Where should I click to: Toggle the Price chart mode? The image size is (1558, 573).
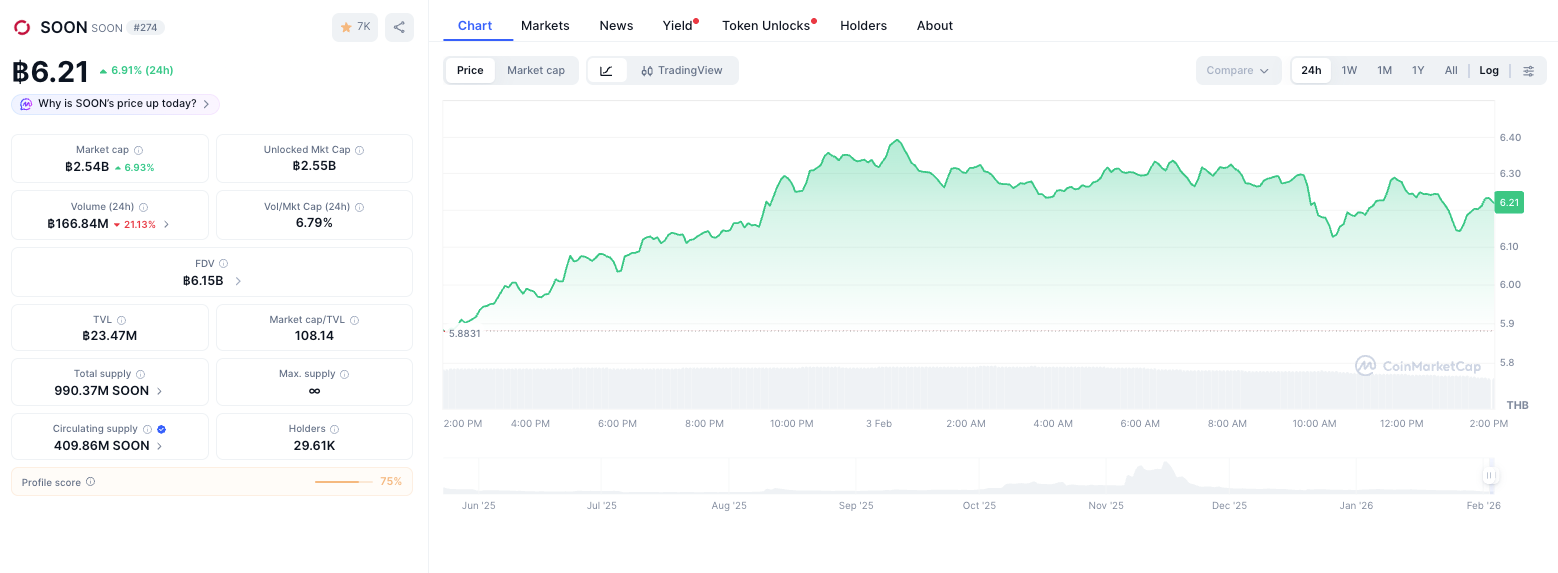[x=470, y=70]
